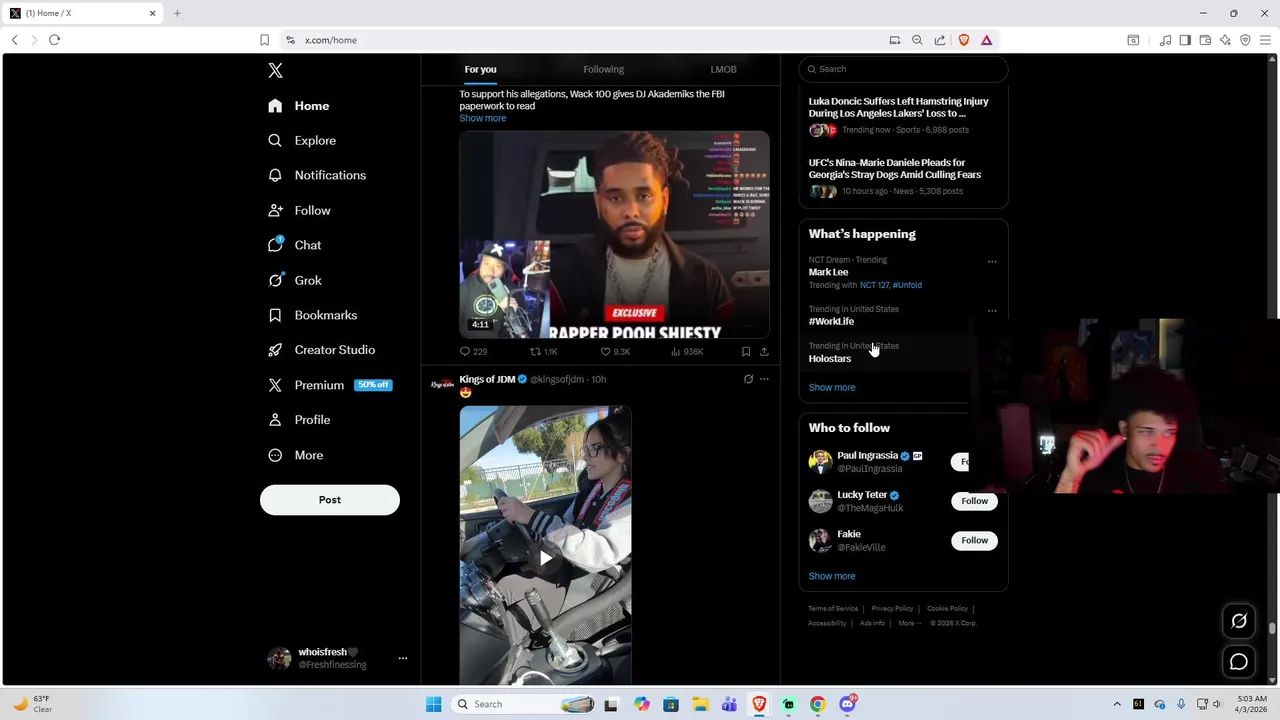This screenshot has width=1280, height=720.
Task: Open Brave Shields lion icon
Action: (964, 40)
